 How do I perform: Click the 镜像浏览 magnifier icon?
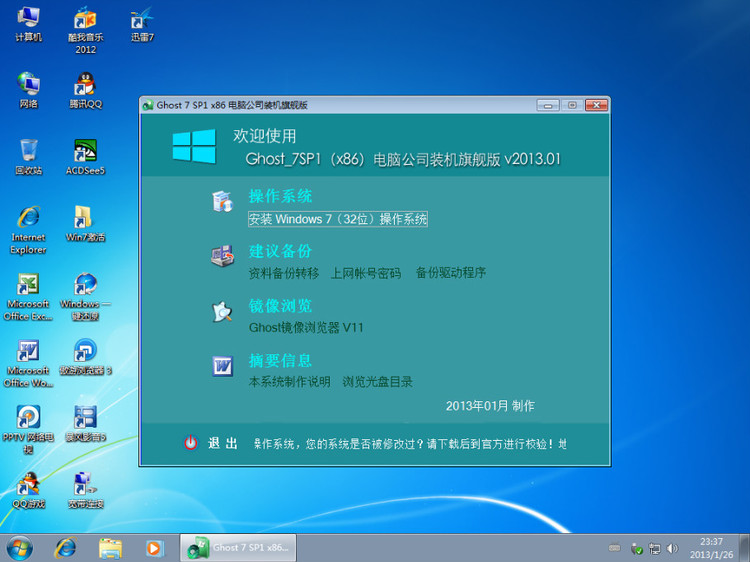click(221, 311)
